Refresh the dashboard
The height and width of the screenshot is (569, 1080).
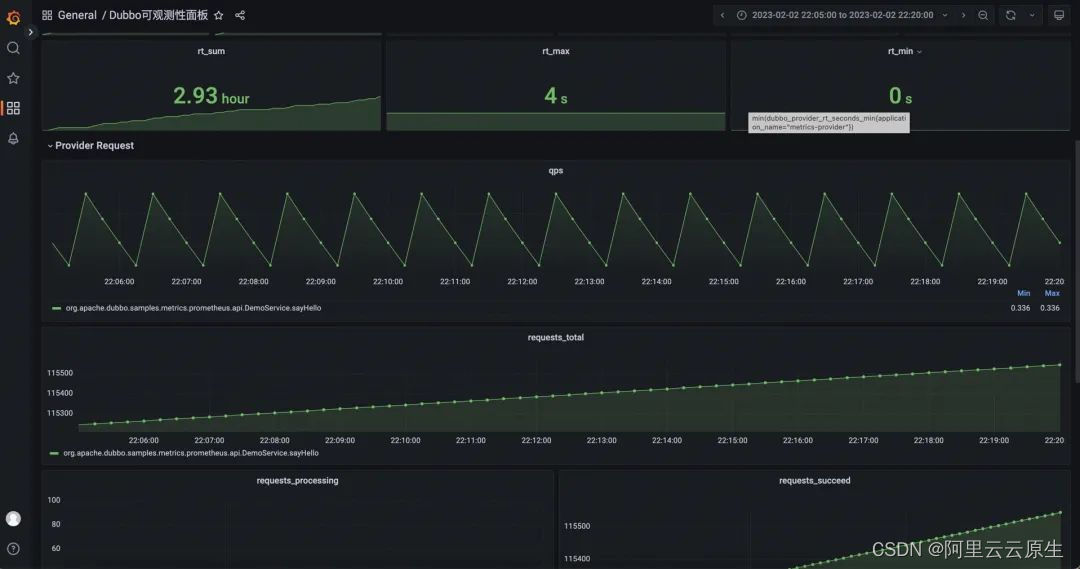pos(1010,15)
